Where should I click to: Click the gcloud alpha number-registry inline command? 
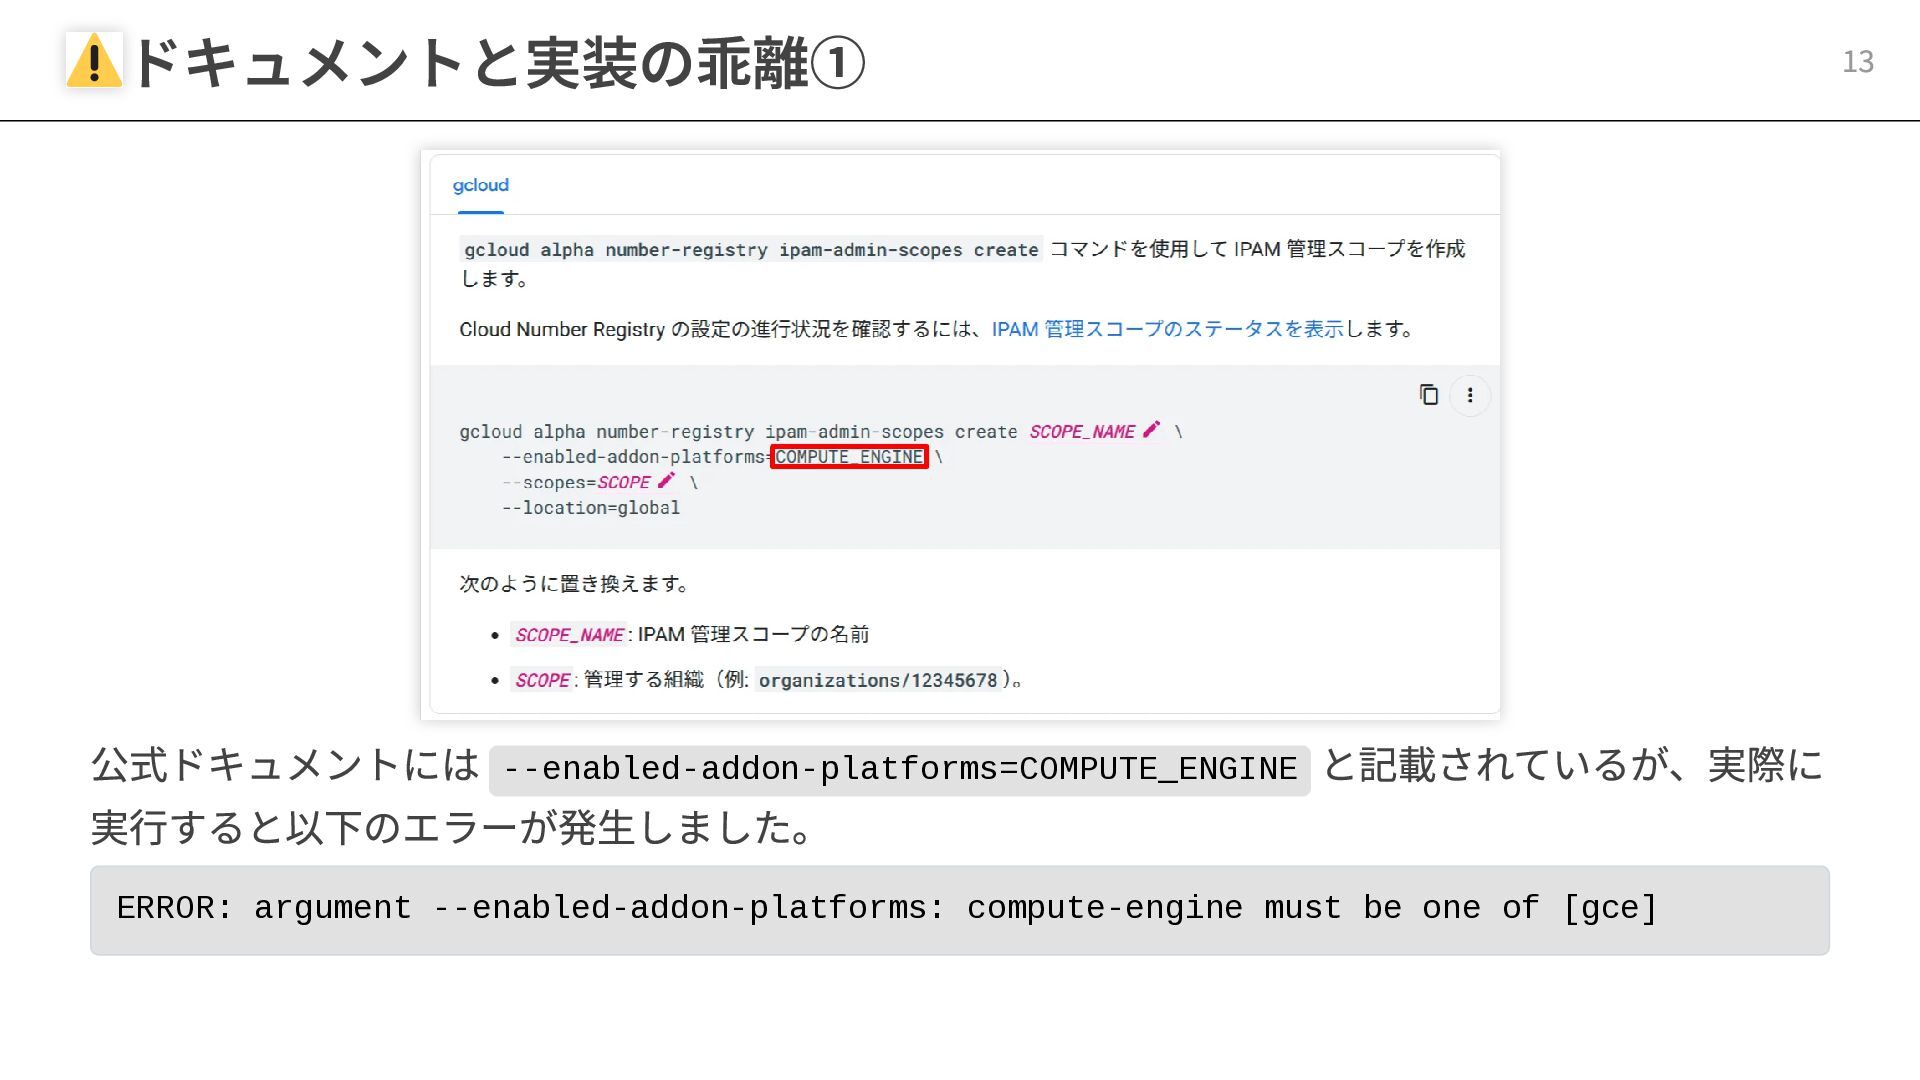click(750, 250)
